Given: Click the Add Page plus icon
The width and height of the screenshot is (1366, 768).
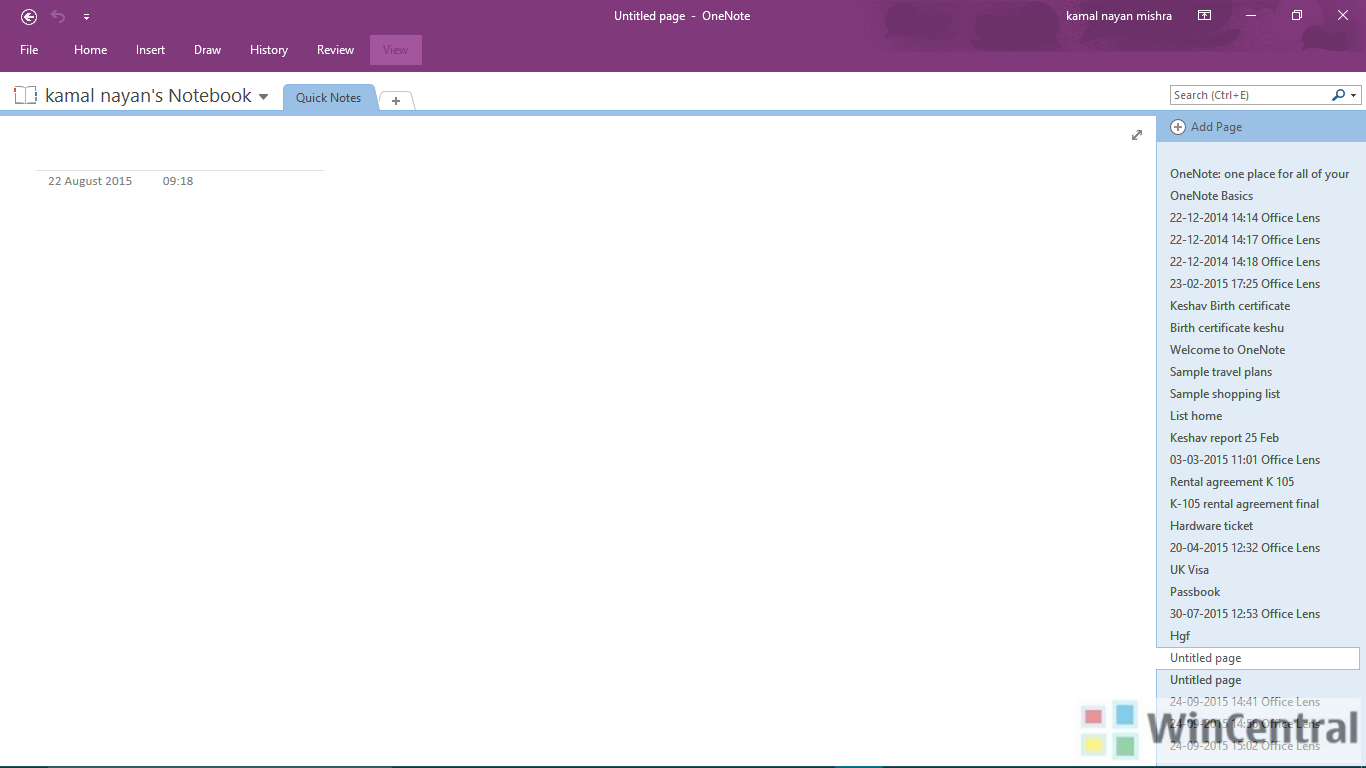Looking at the screenshot, I should pyautogui.click(x=1178, y=126).
